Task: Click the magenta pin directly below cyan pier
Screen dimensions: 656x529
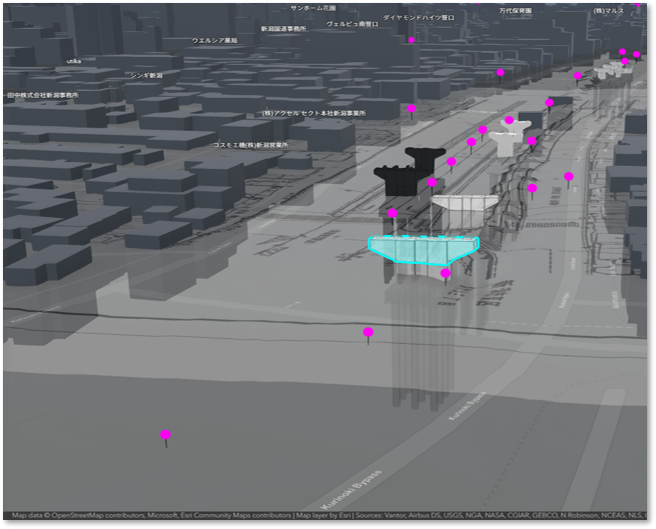Action: (446, 273)
